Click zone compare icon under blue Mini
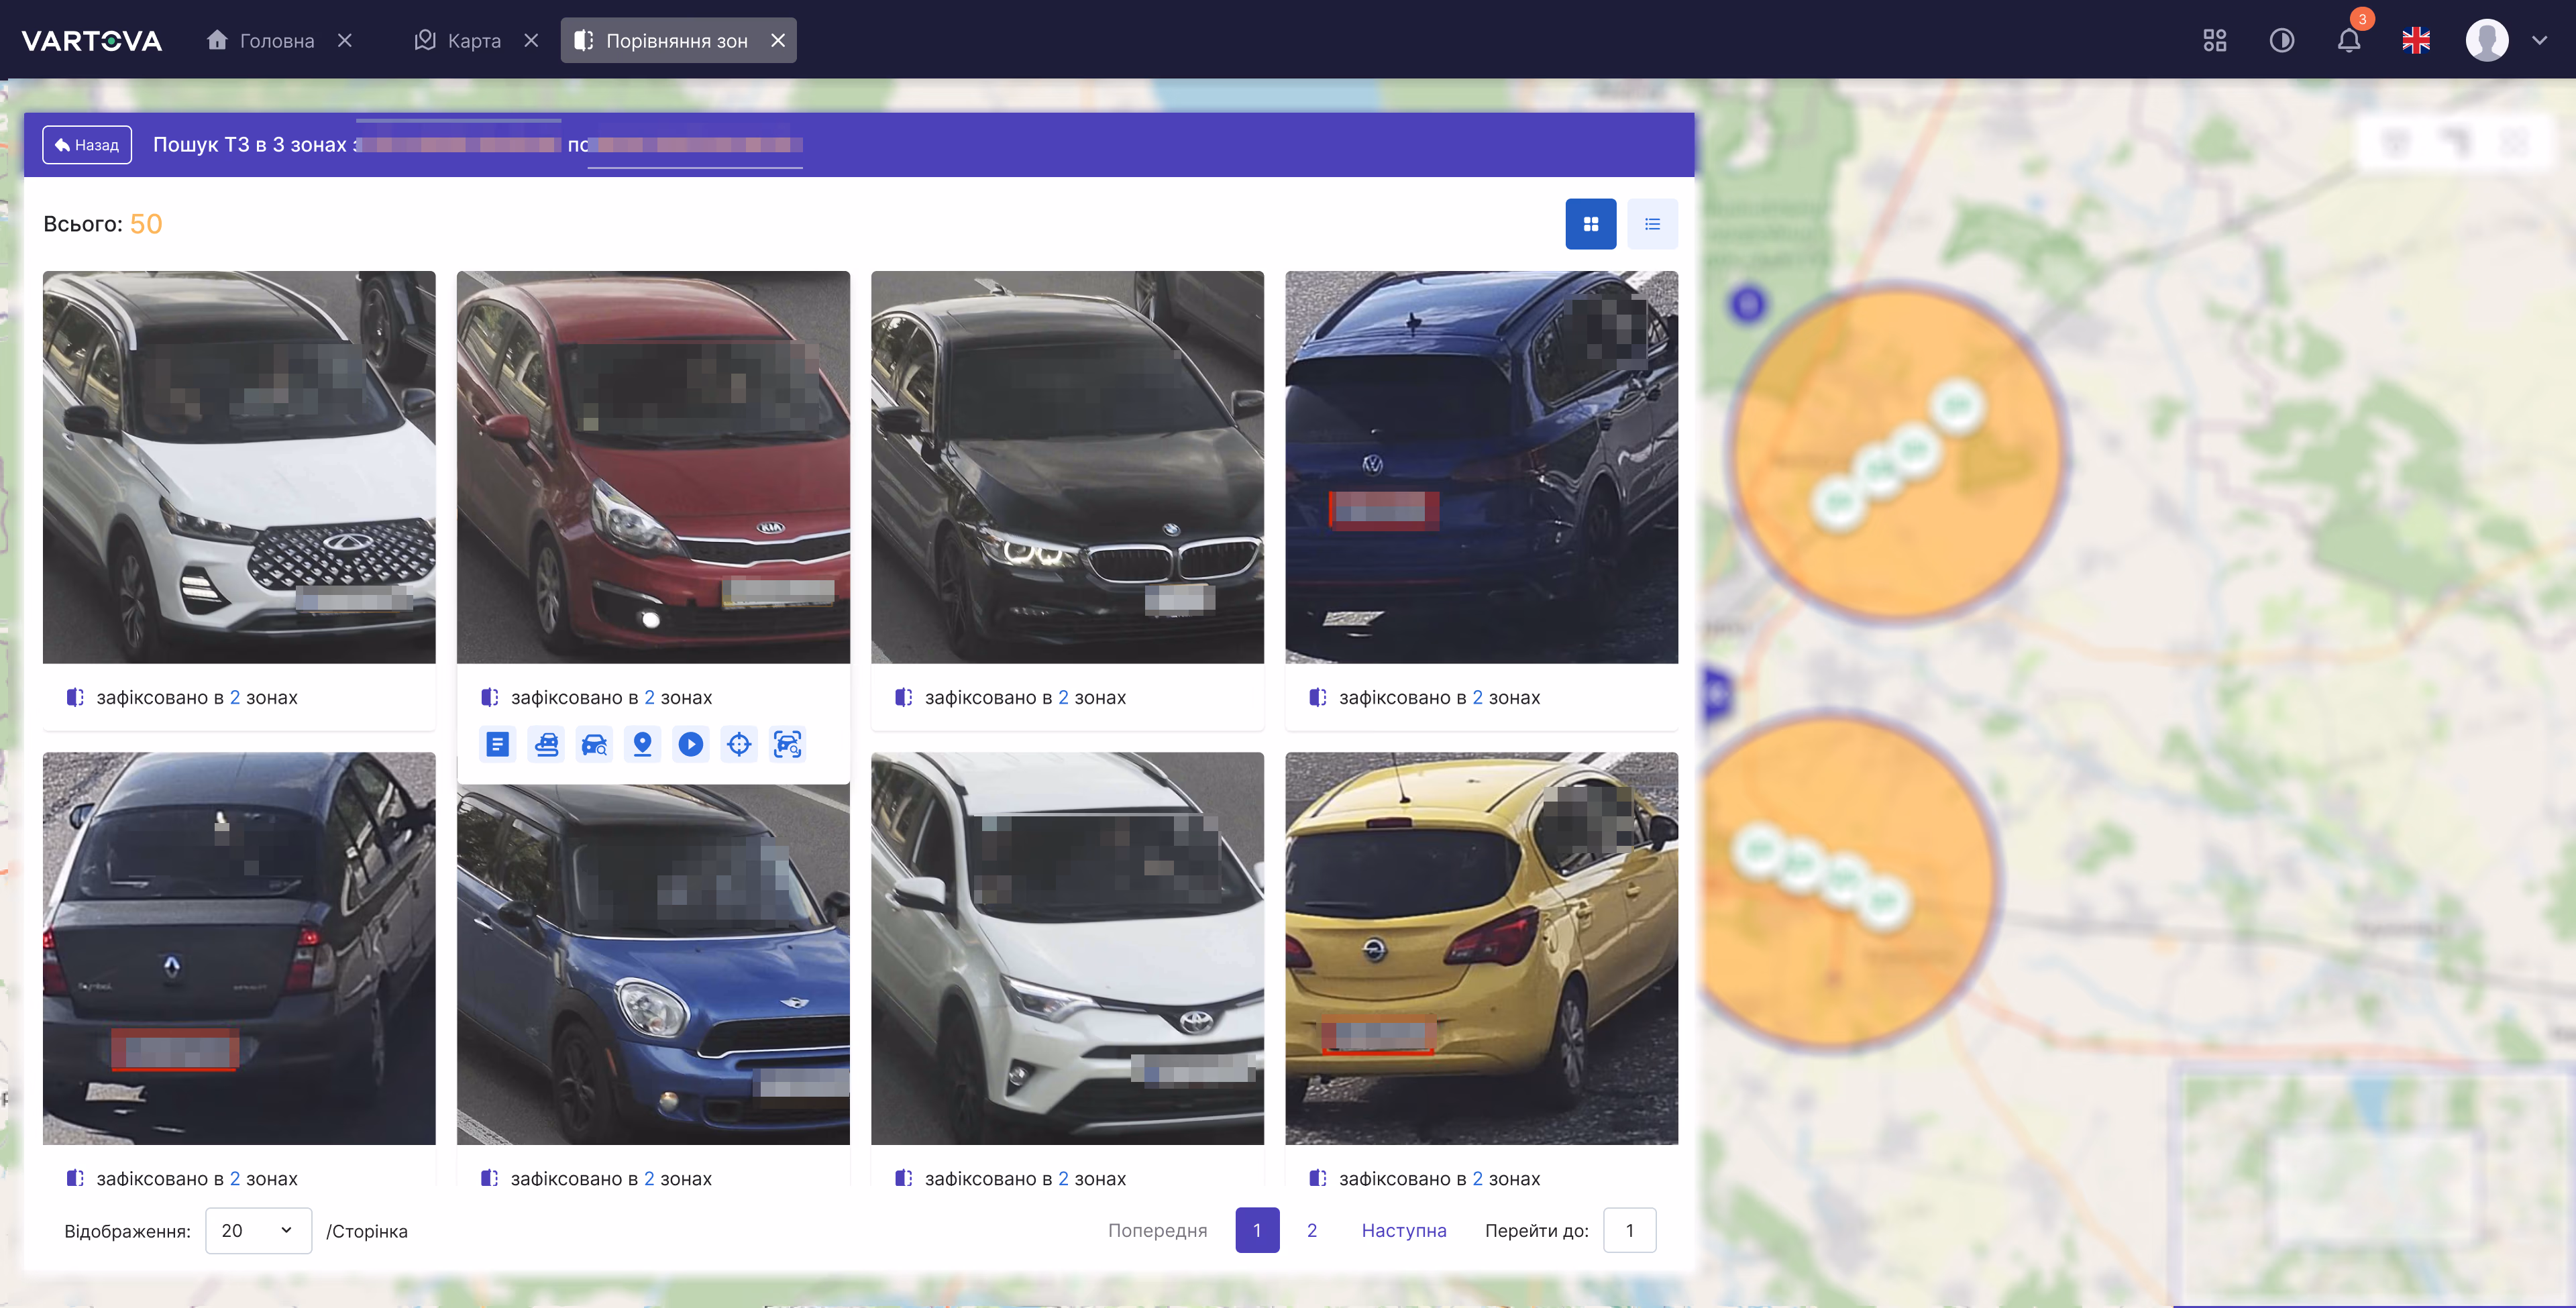 (x=489, y=1178)
